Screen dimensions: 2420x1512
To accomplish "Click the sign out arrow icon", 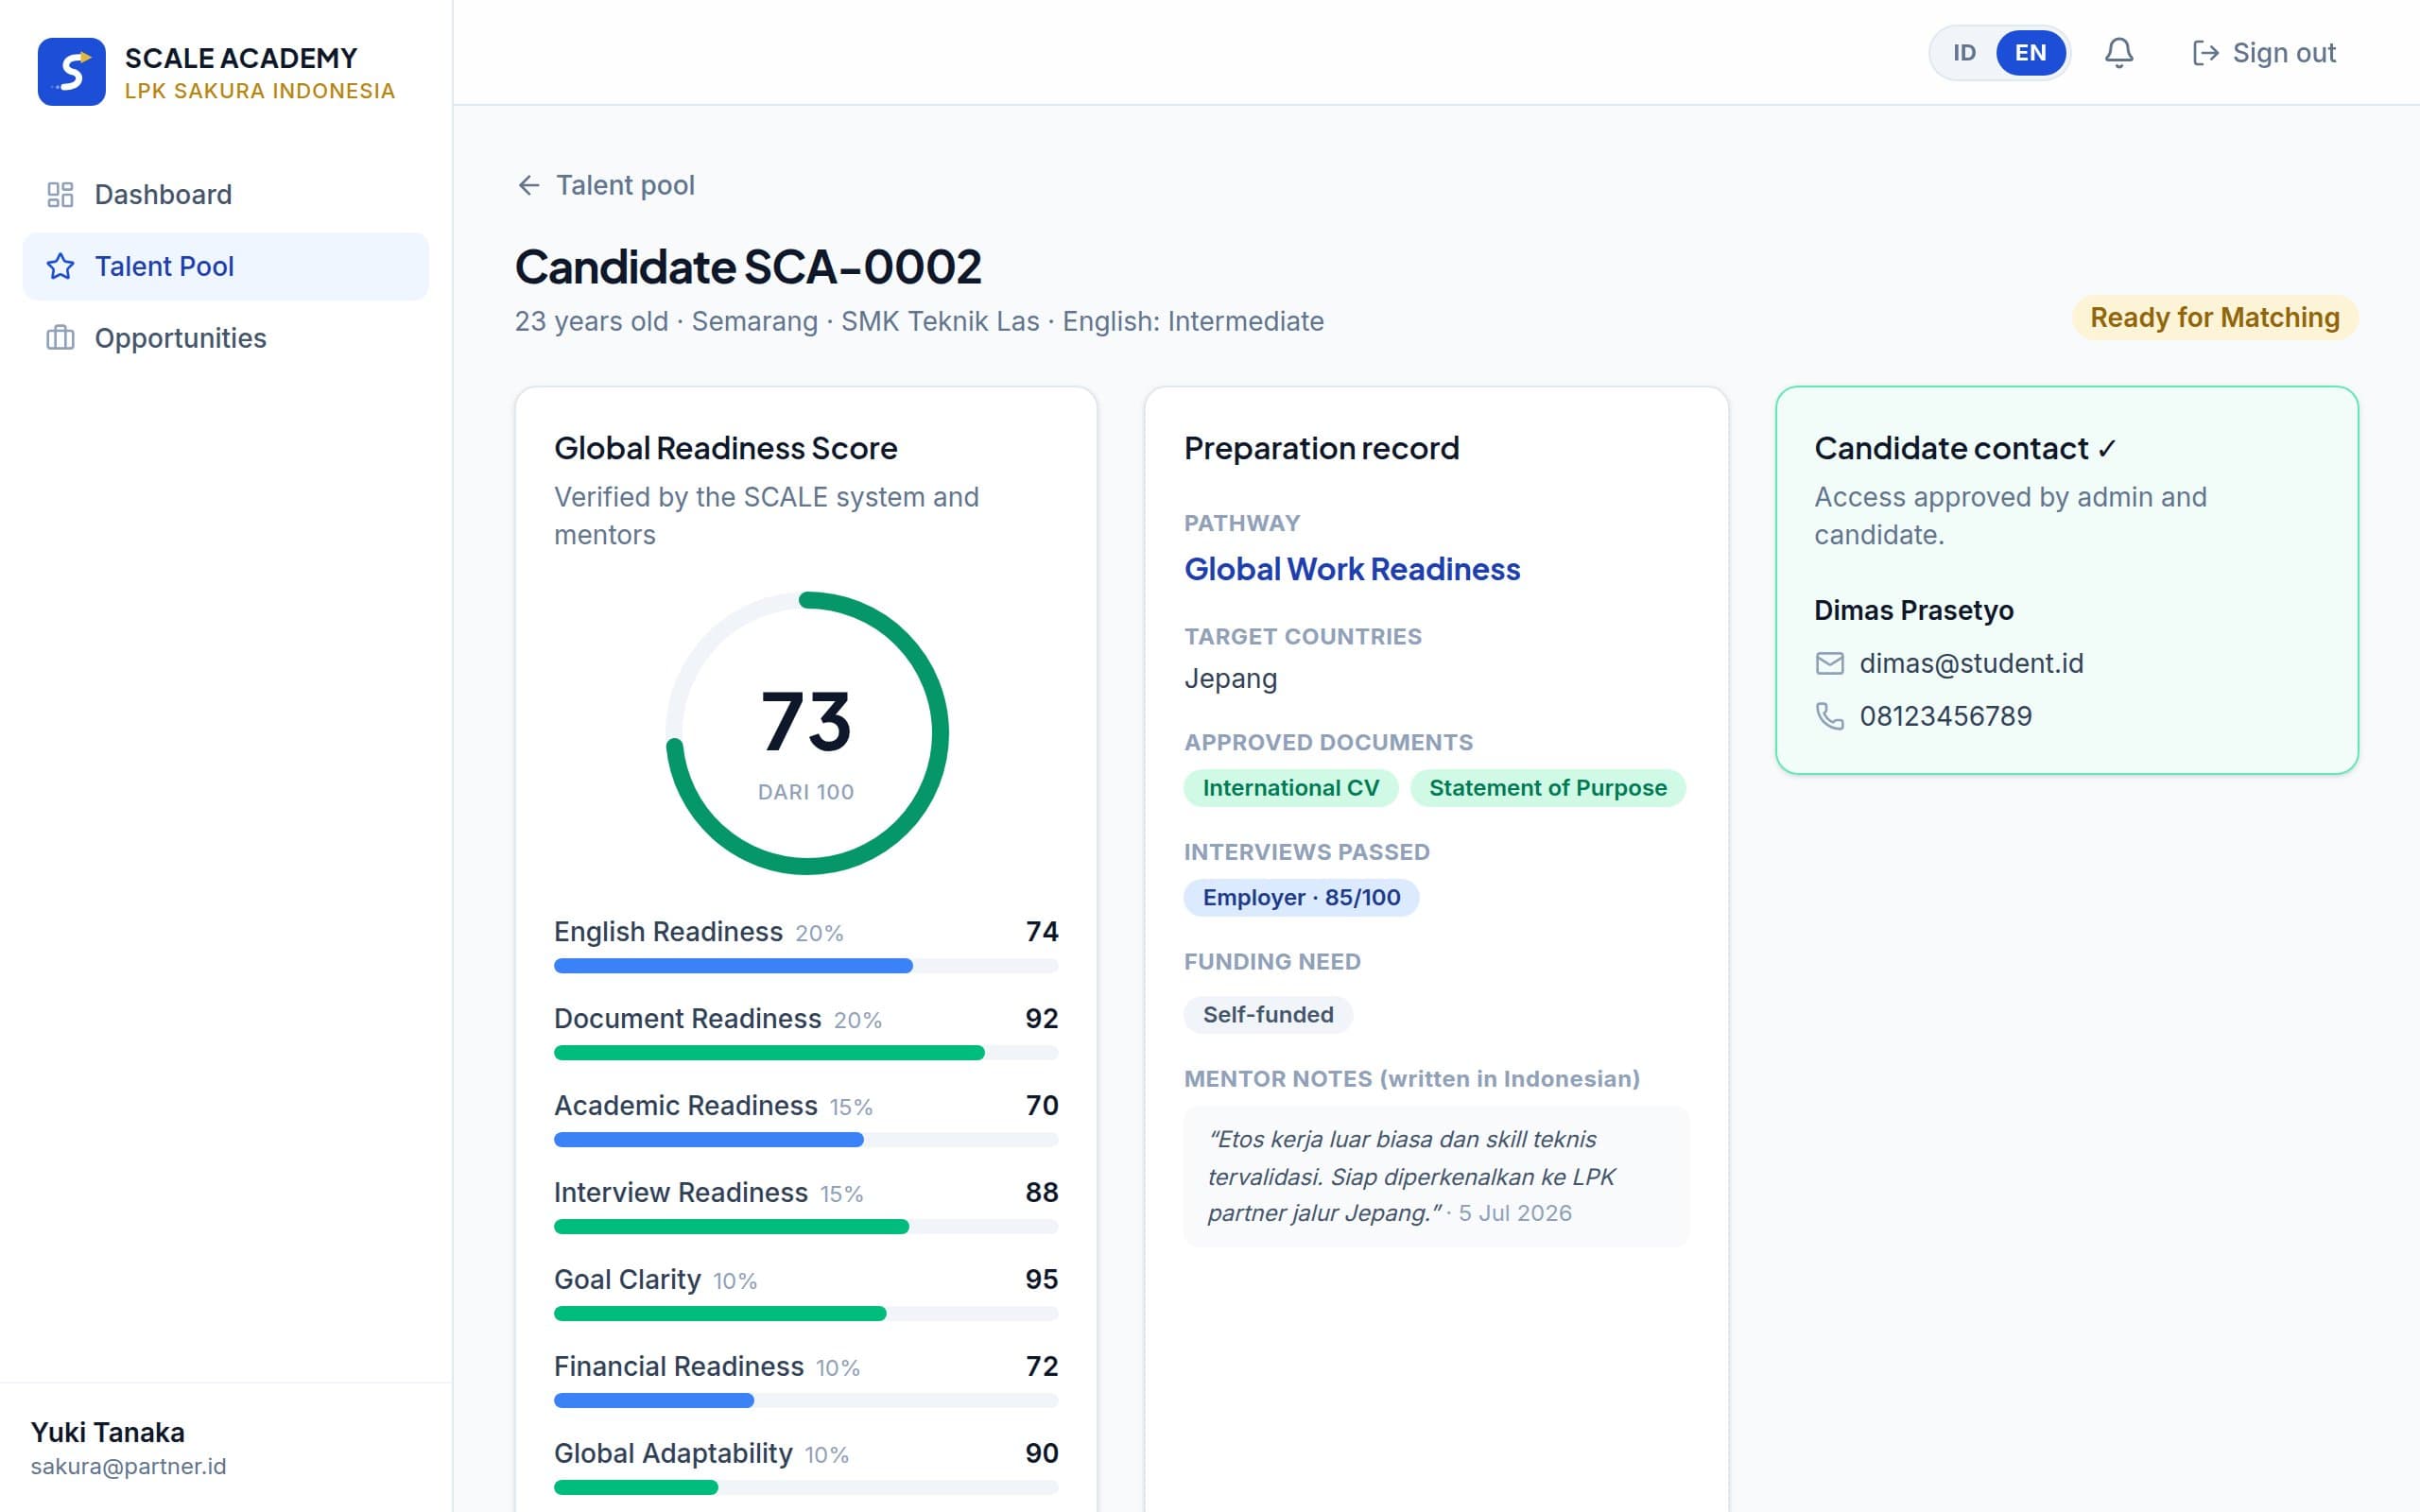I will tap(2205, 53).
